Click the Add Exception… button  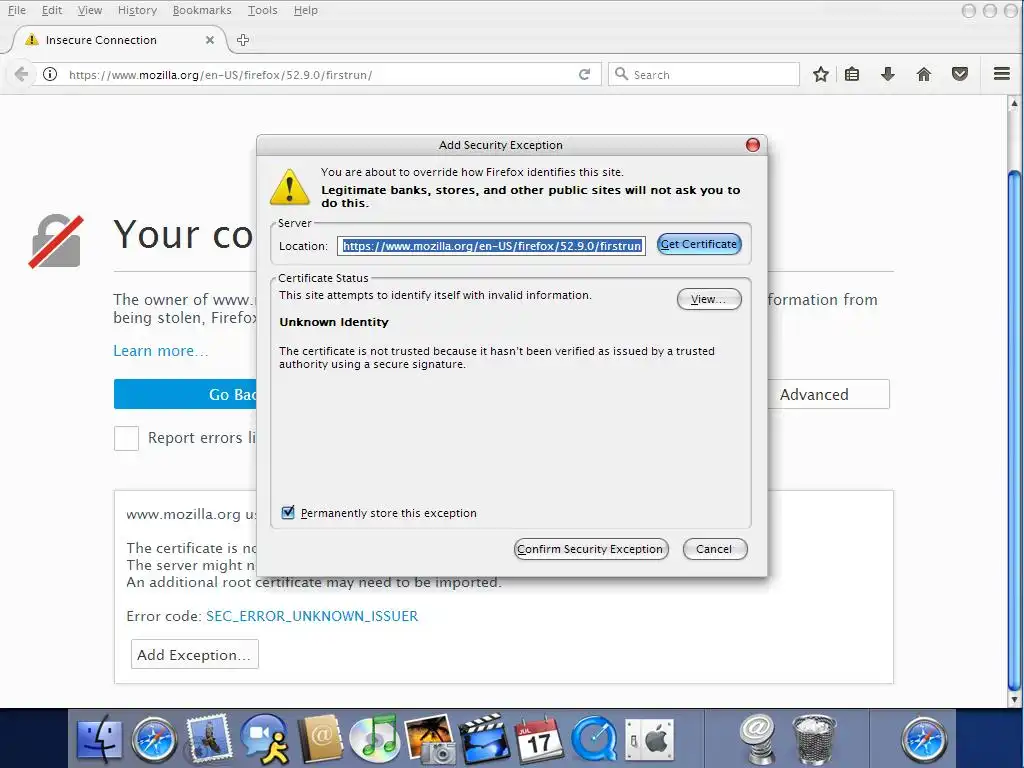(x=195, y=654)
